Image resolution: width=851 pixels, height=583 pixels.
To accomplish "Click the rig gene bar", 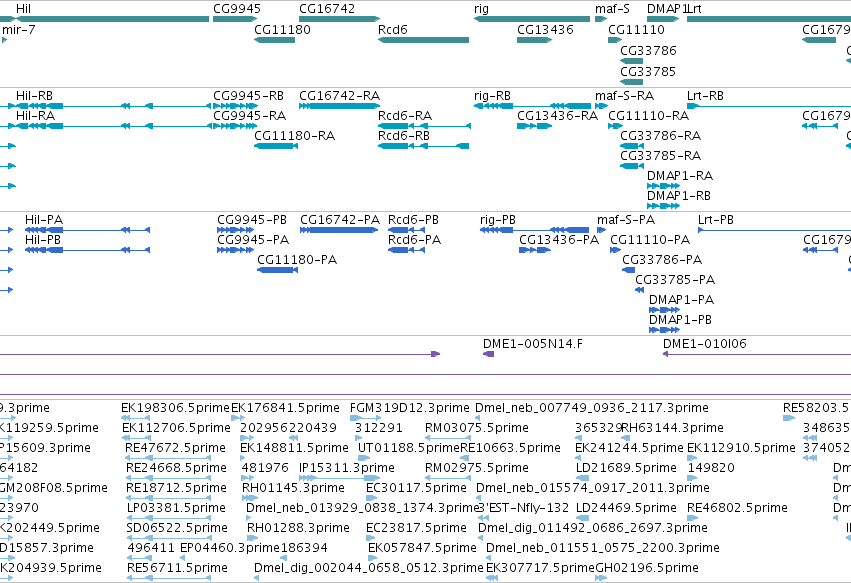I will (532, 19).
